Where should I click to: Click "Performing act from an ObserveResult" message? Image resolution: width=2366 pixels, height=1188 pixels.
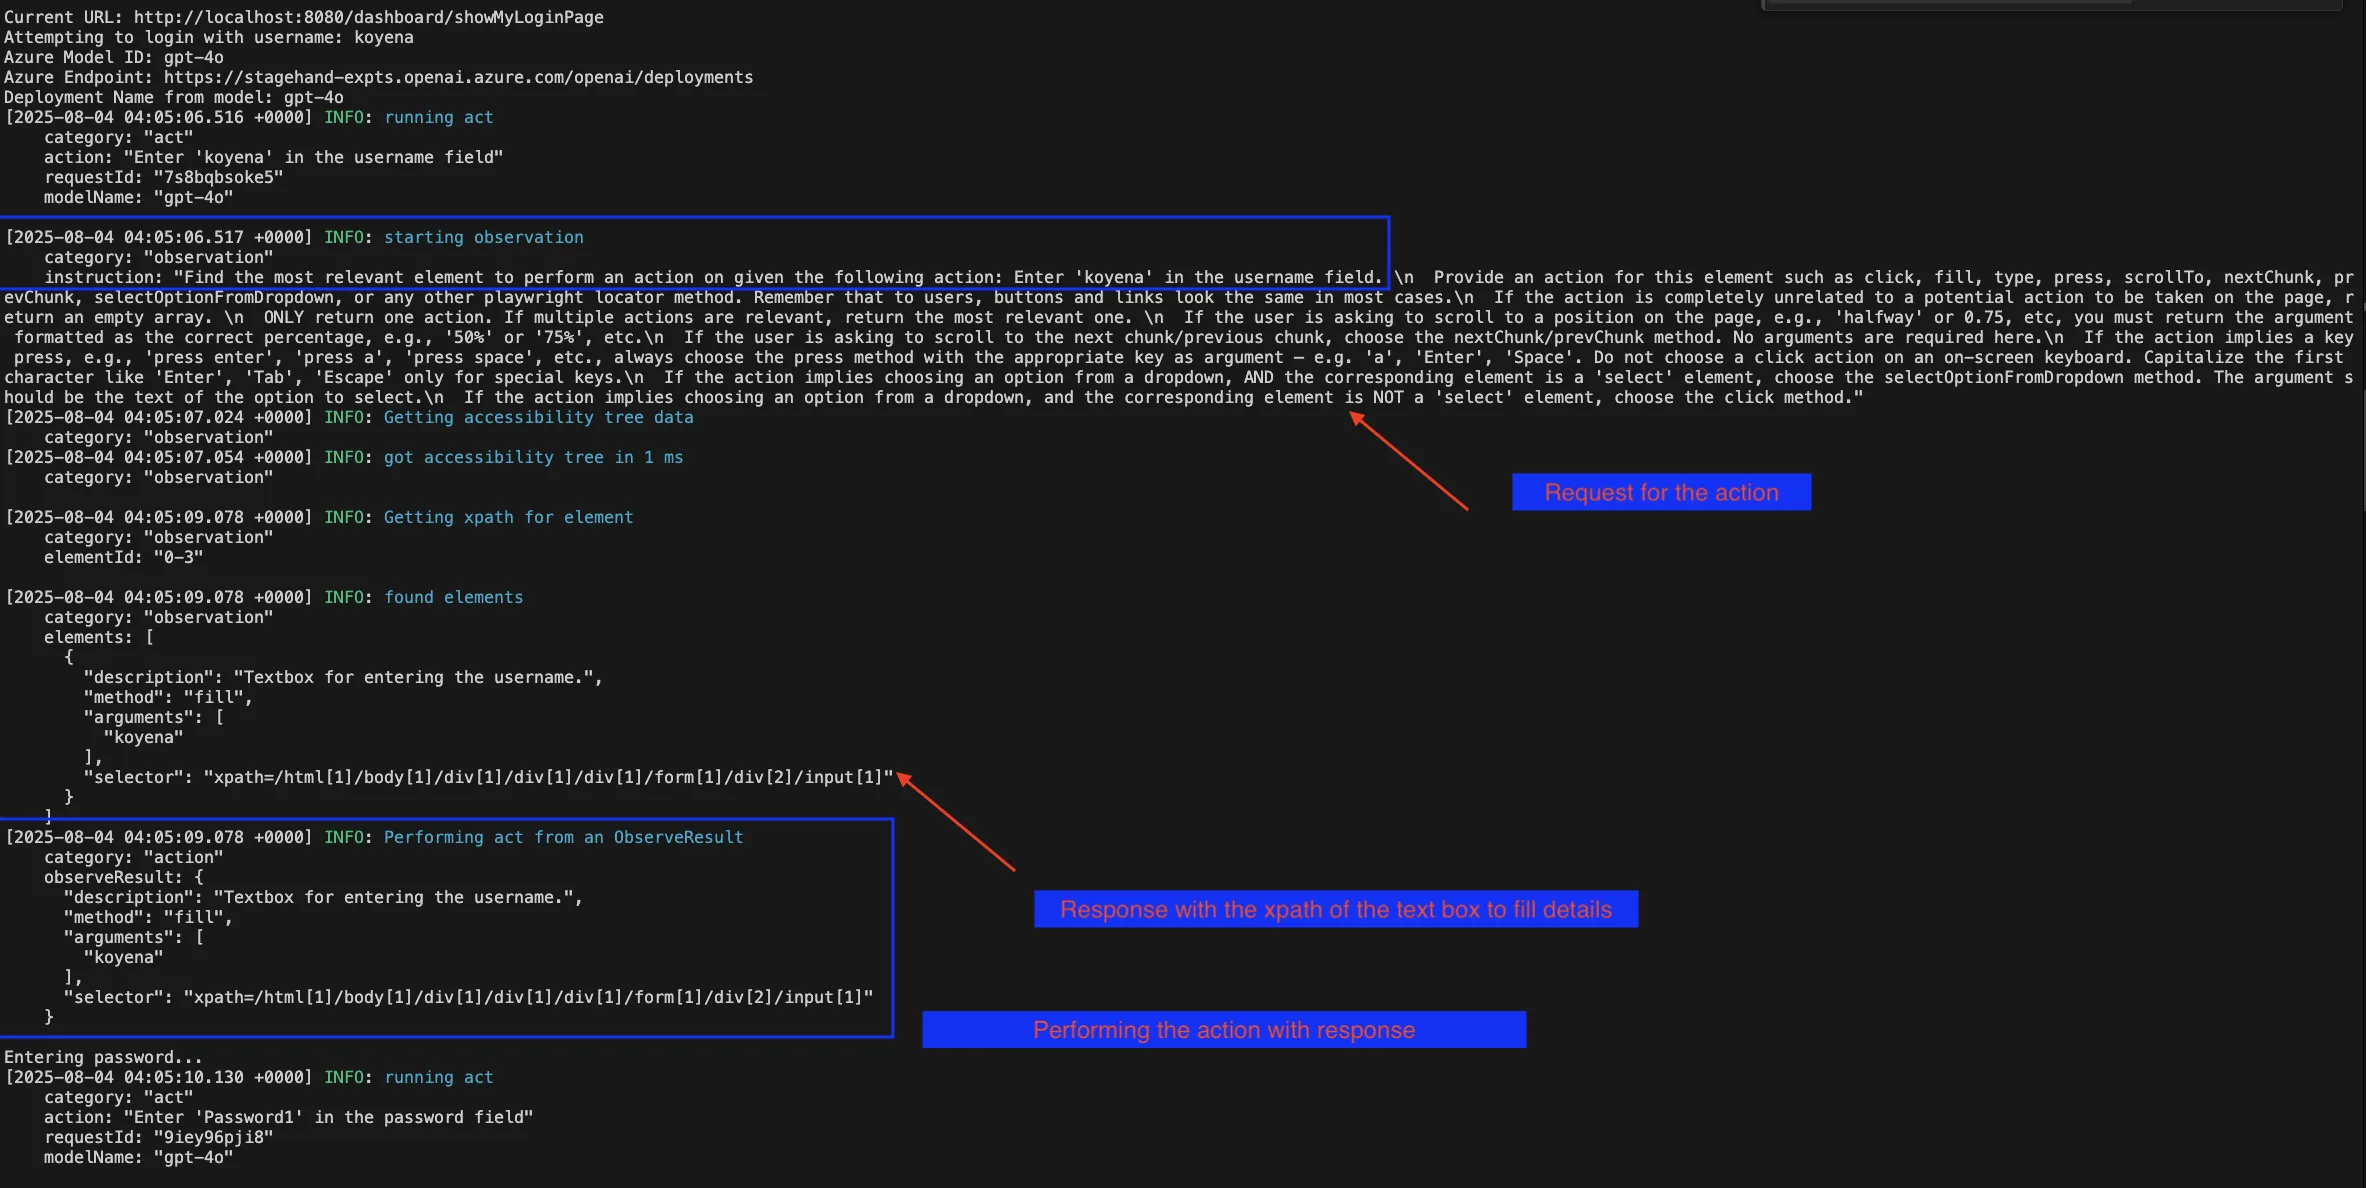tap(563, 837)
